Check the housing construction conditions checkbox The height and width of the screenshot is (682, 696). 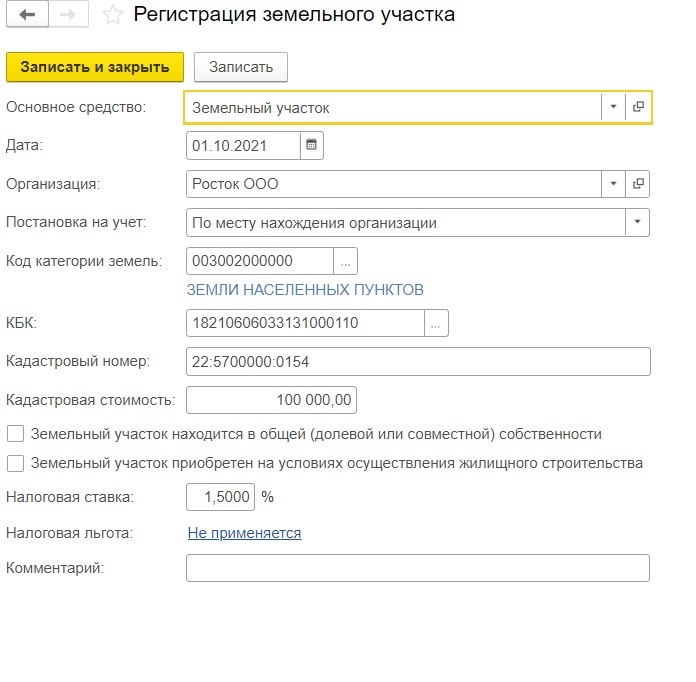16,464
